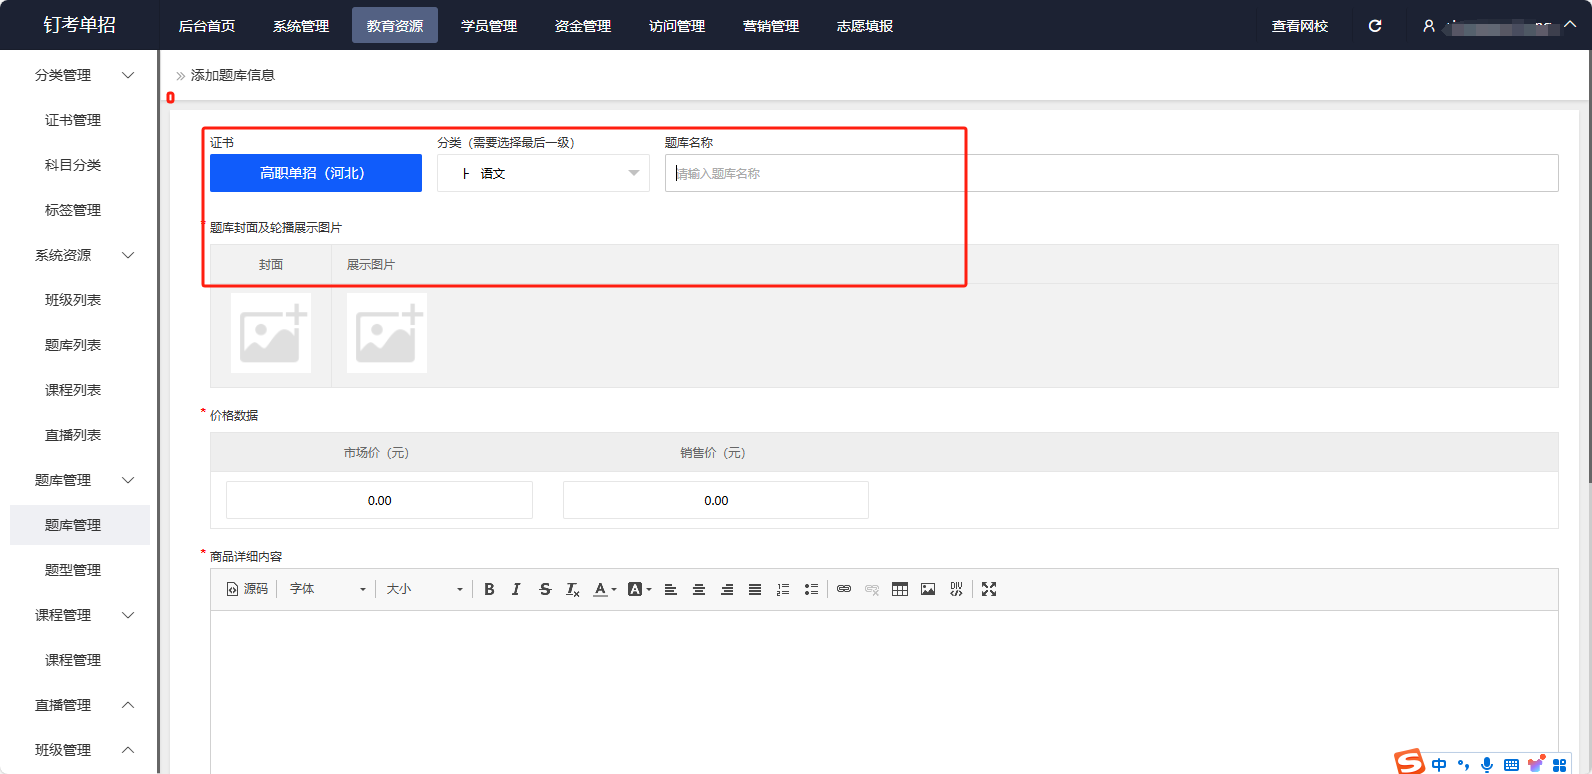The height and width of the screenshot is (774, 1592).
Task: Click the 题库名称 name input field
Action: click(1111, 173)
